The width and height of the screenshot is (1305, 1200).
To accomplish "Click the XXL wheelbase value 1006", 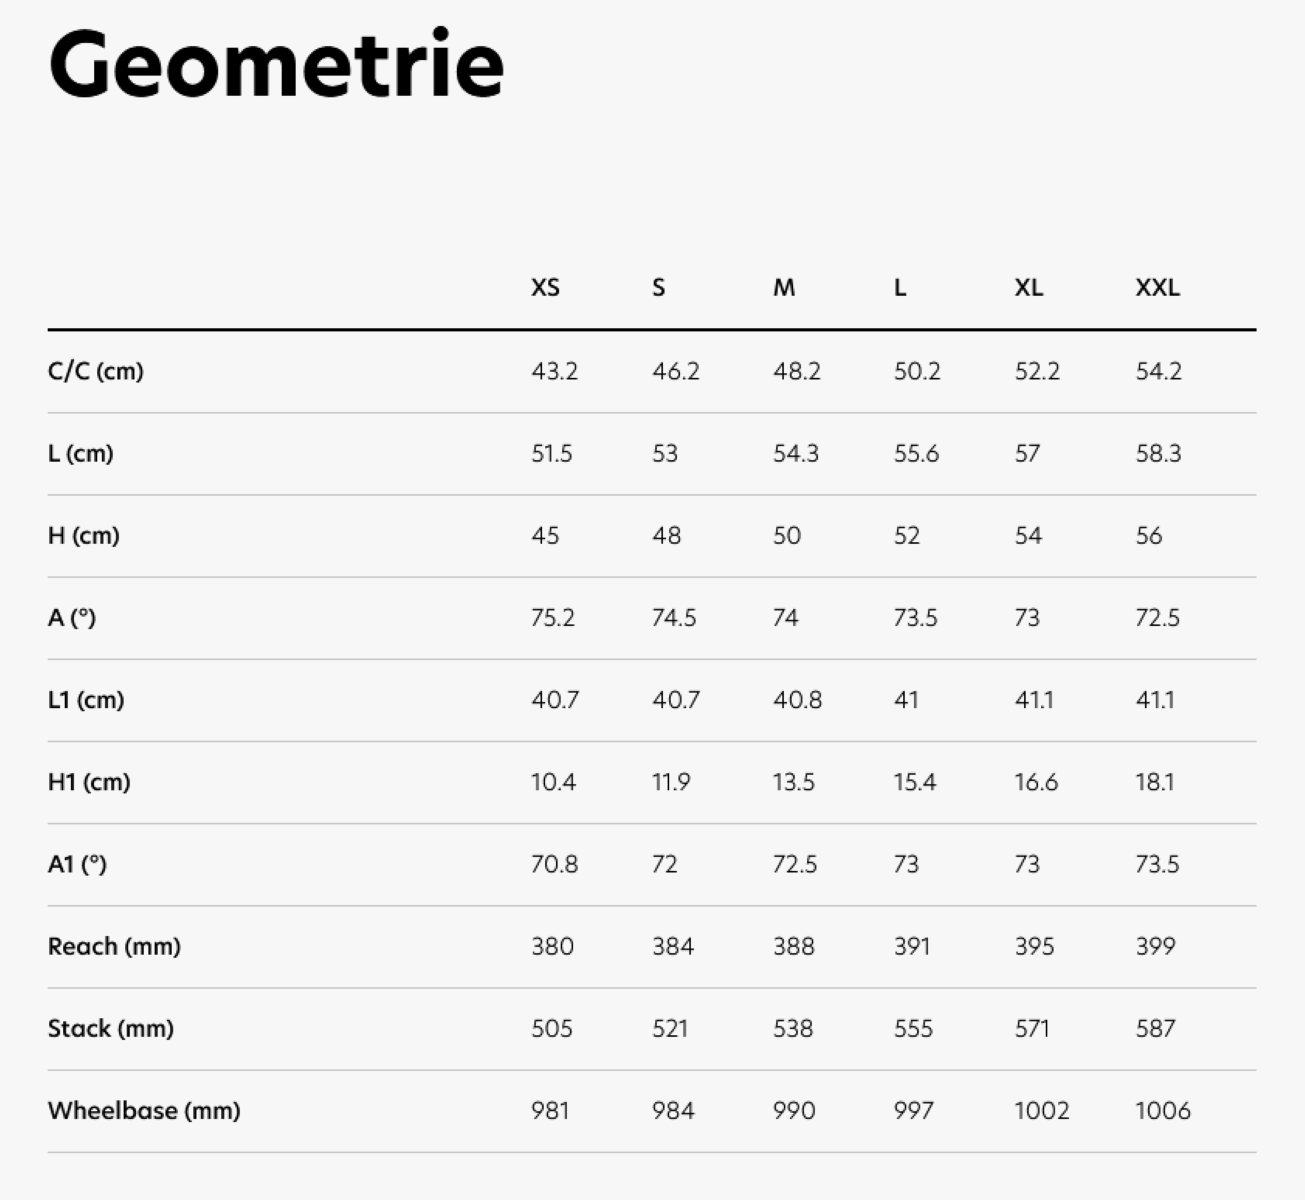I will (x=1164, y=1110).
